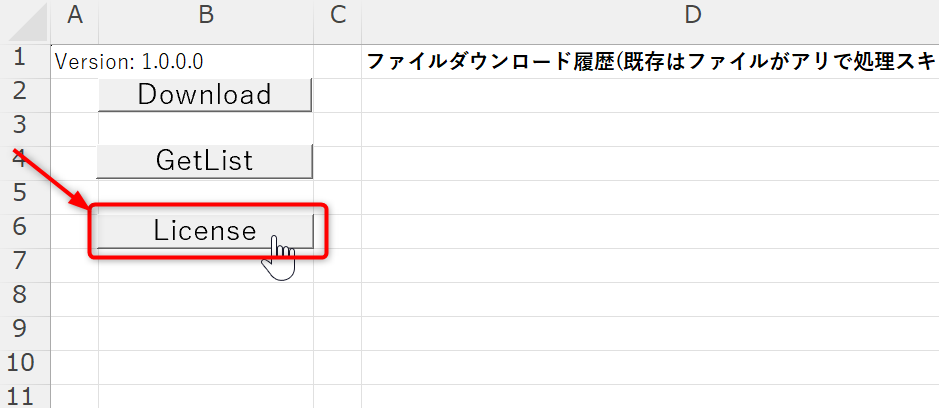Select the ファイルダウンロード履歴 header cell
Image resolution: width=939 pixels, height=408 pixels.
650,61
